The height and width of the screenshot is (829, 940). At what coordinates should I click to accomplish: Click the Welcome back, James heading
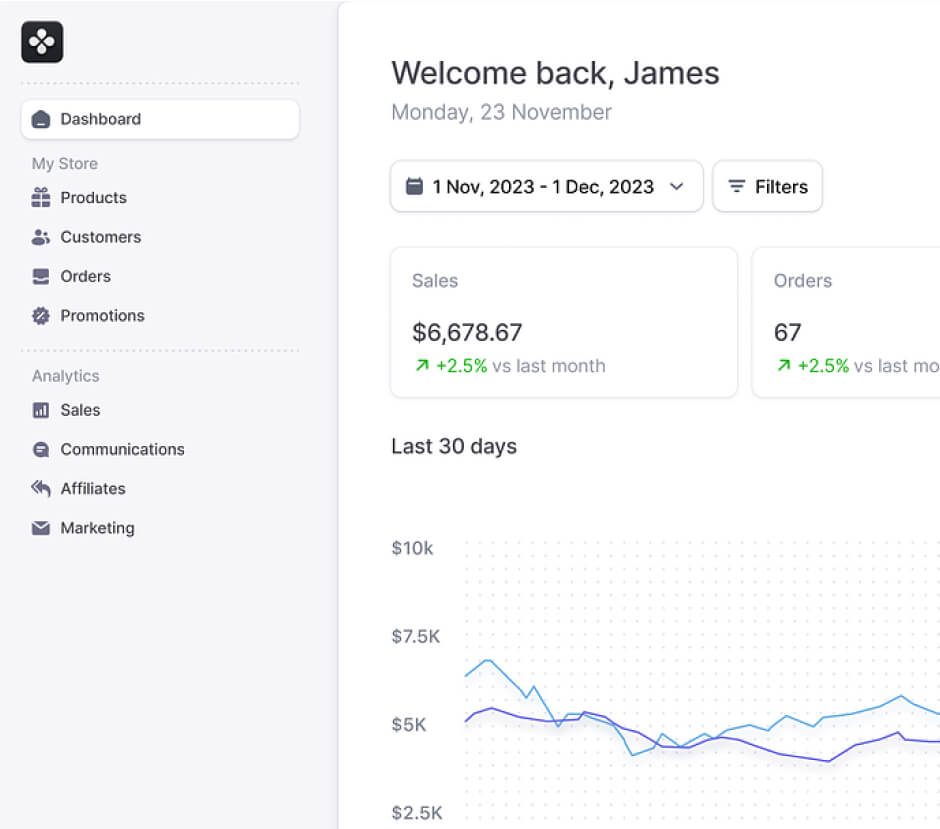[x=555, y=73]
